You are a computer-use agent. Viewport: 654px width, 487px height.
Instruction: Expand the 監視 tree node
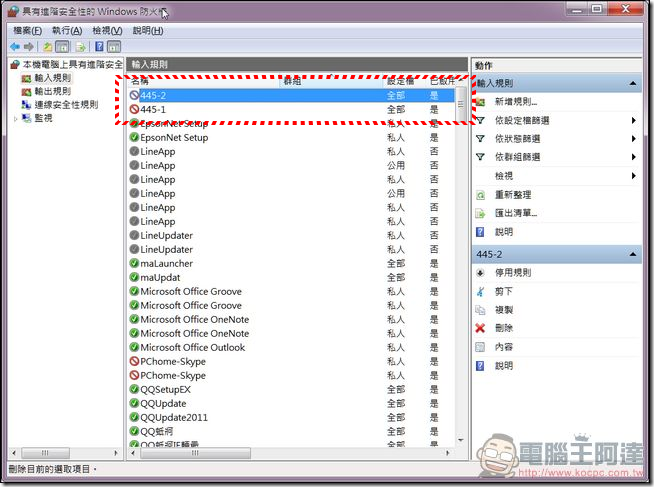coord(15,119)
